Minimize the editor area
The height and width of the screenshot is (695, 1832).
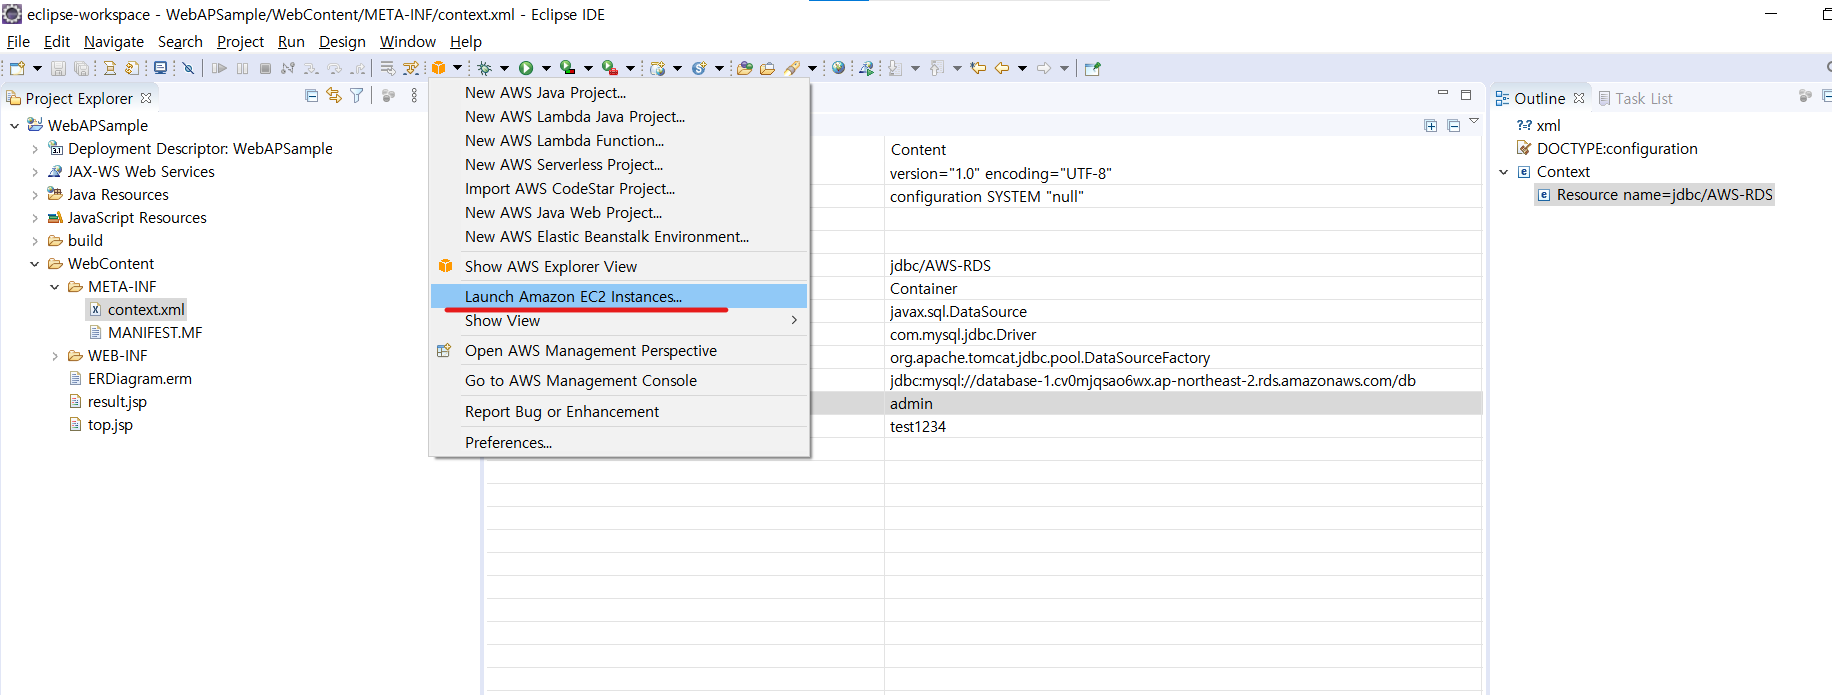click(1442, 94)
